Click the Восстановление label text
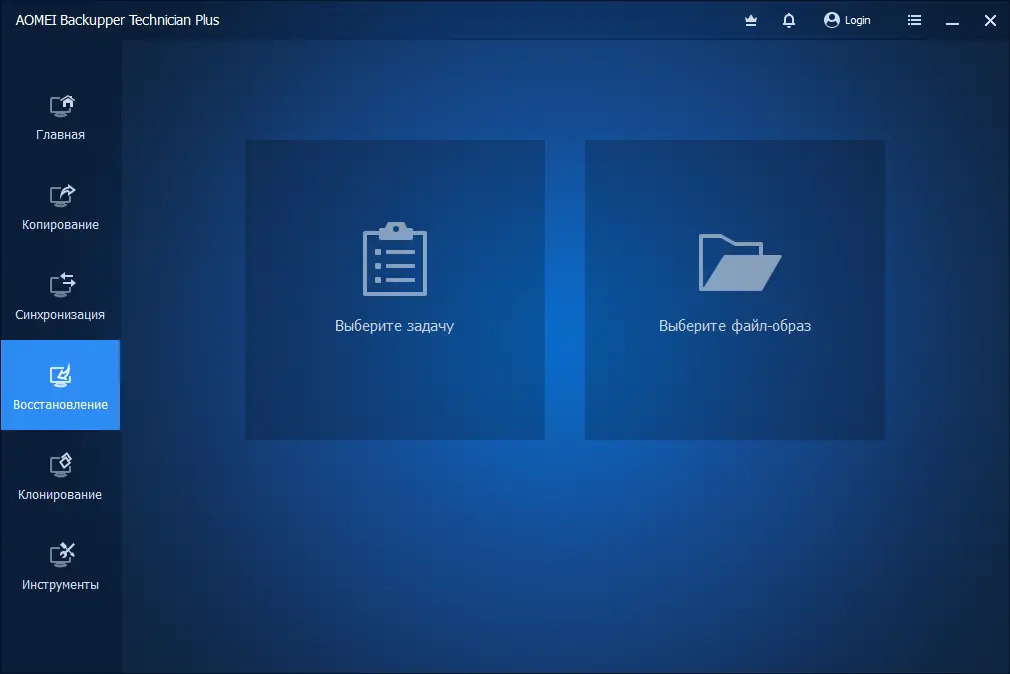Screen dimensions: 1010x674 [60, 404]
